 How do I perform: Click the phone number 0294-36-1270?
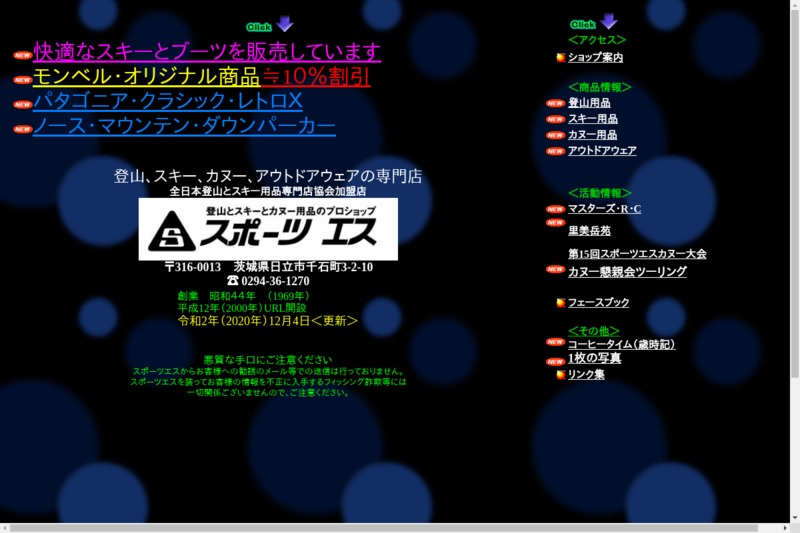pos(275,281)
